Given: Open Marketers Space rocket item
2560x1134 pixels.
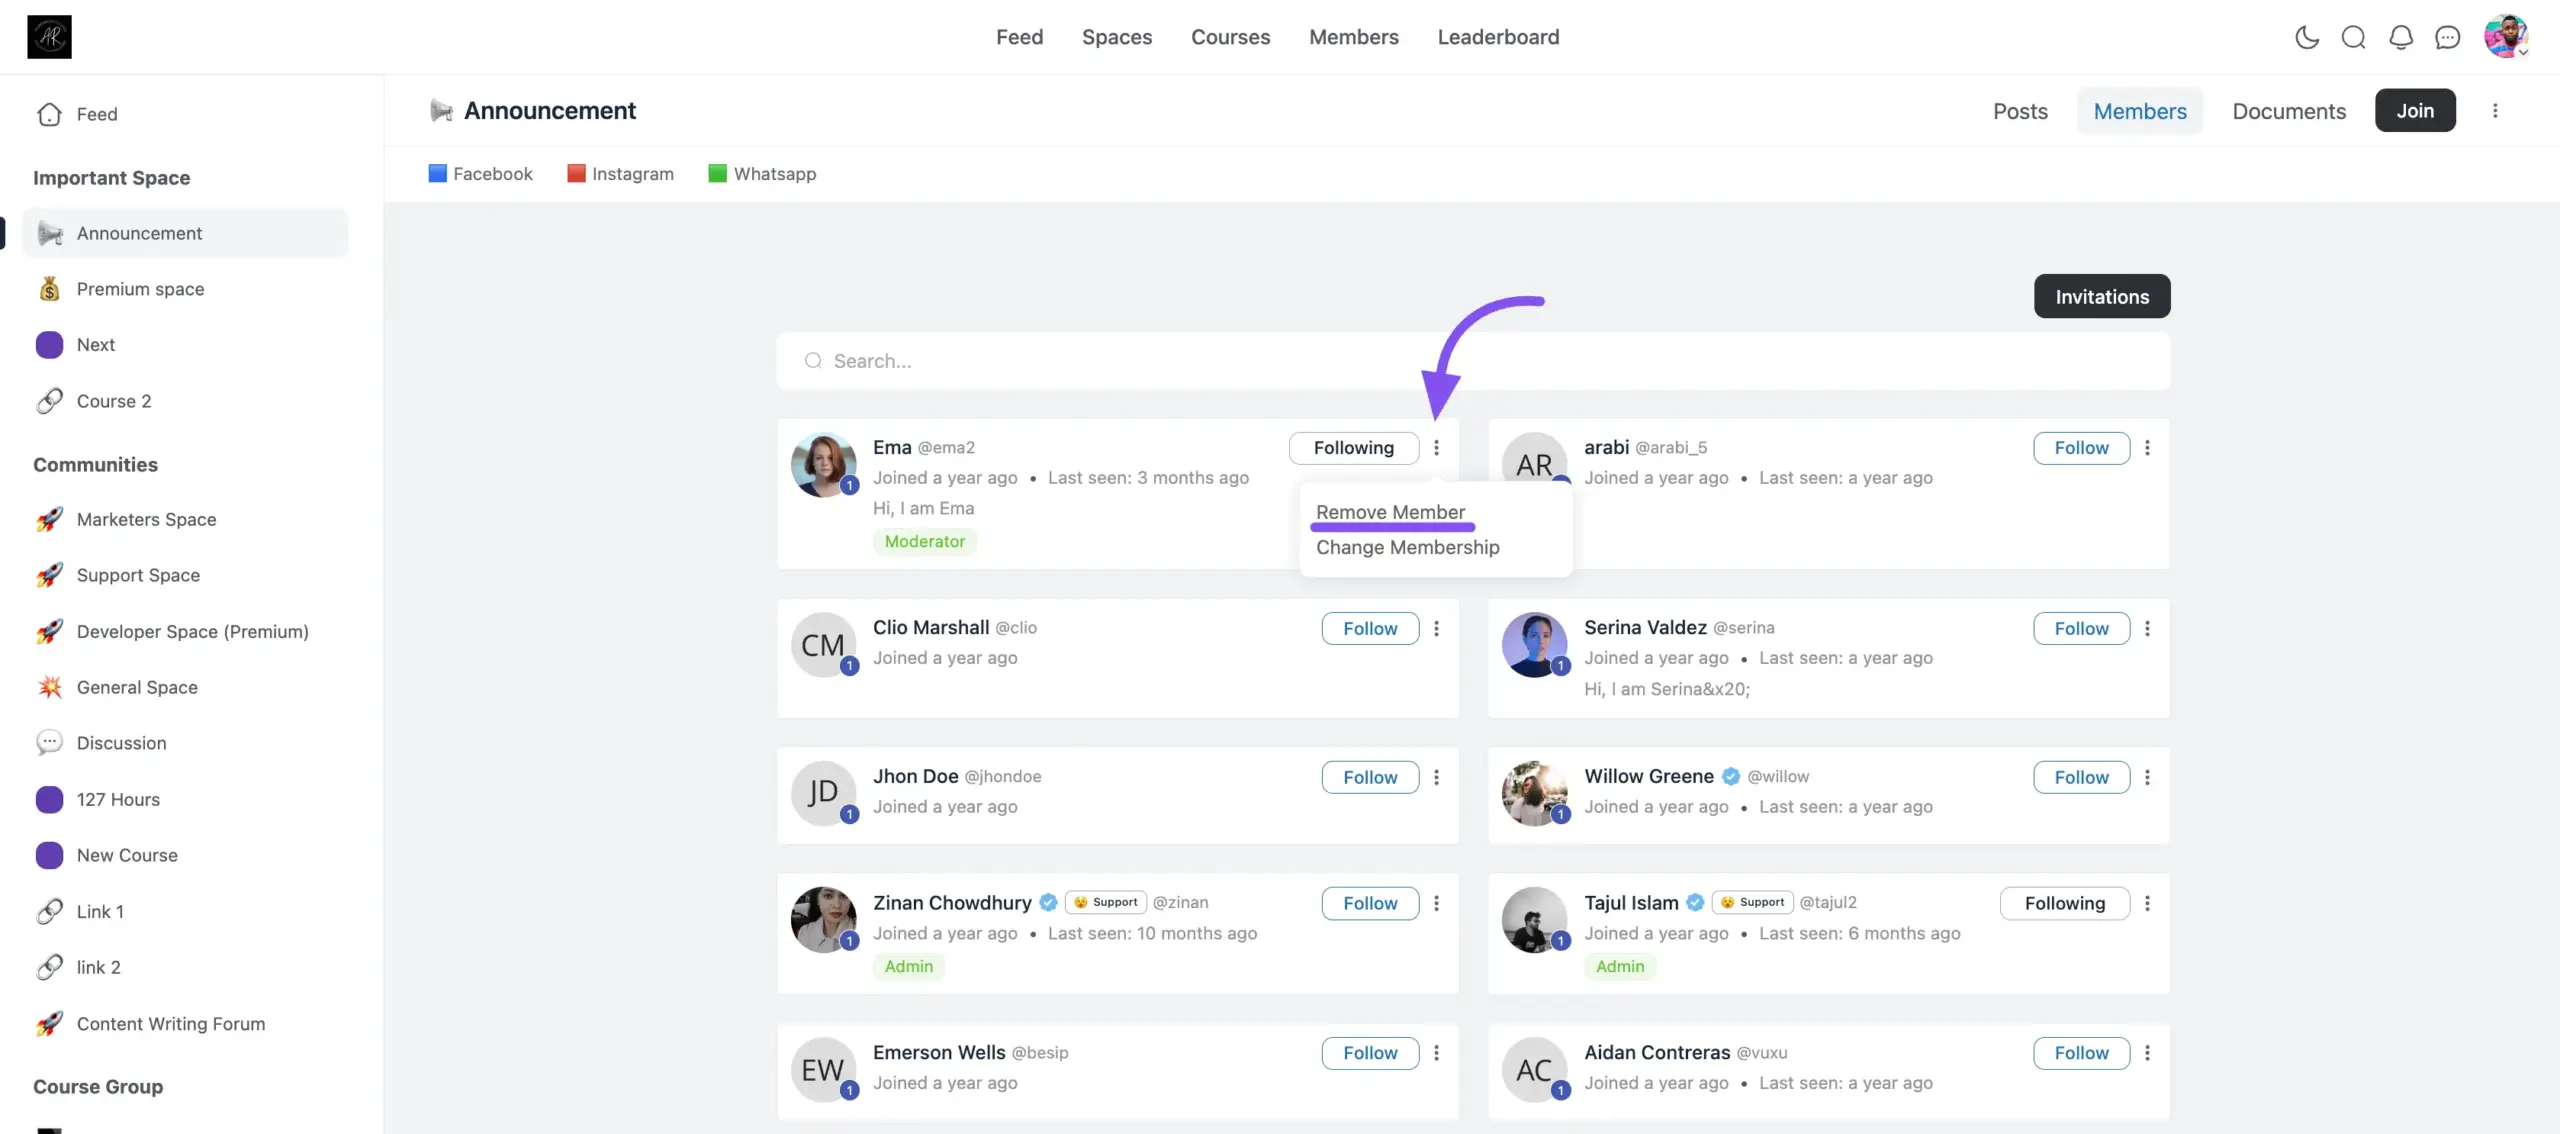Looking at the screenshot, I should 146,519.
